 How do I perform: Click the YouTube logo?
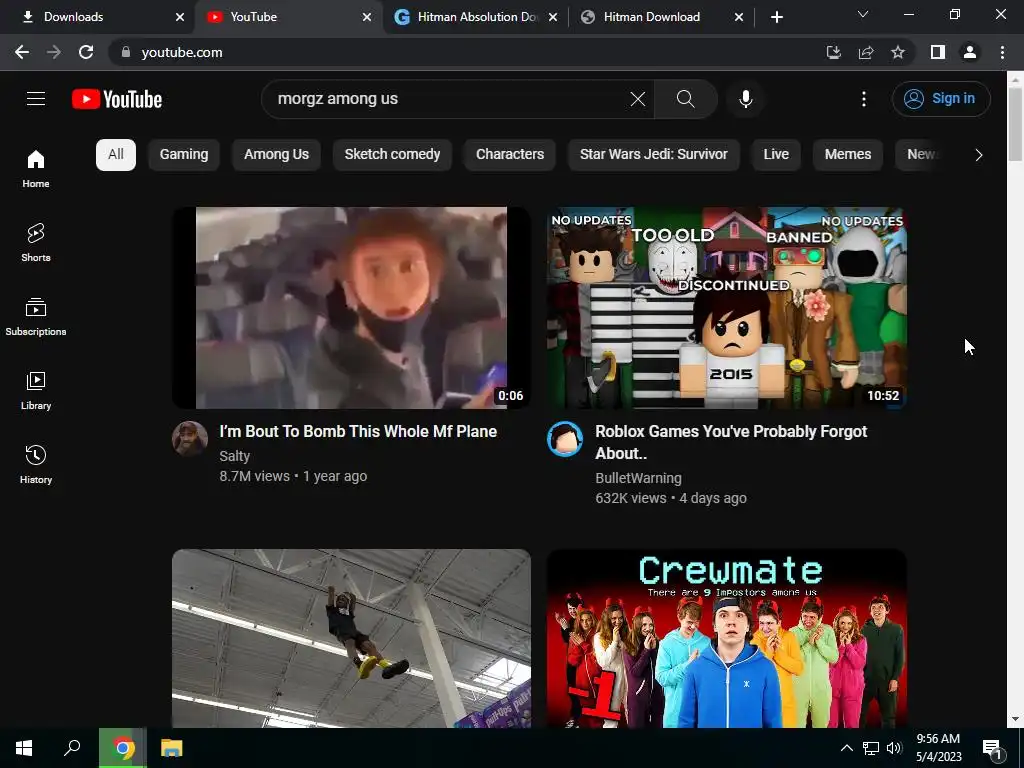(x=117, y=99)
